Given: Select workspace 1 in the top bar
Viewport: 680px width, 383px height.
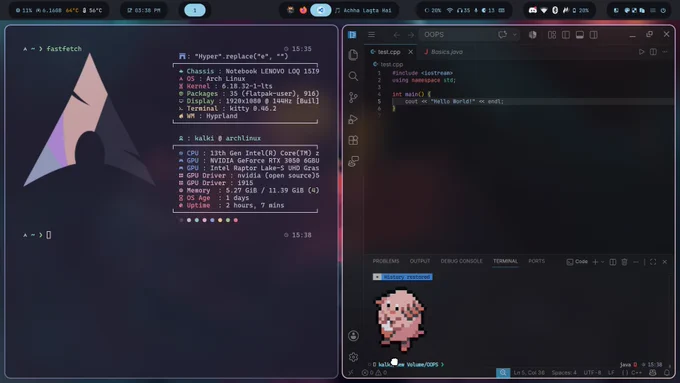Looking at the screenshot, I should (x=195, y=10).
